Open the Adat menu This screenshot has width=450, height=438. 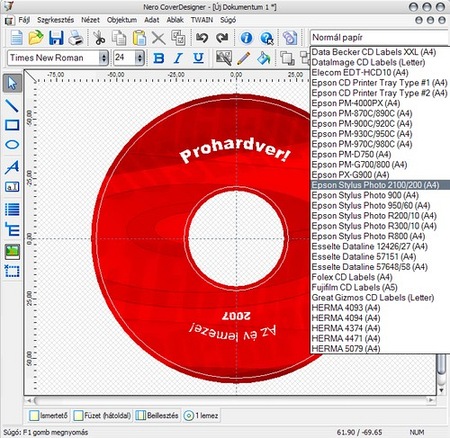coord(151,20)
